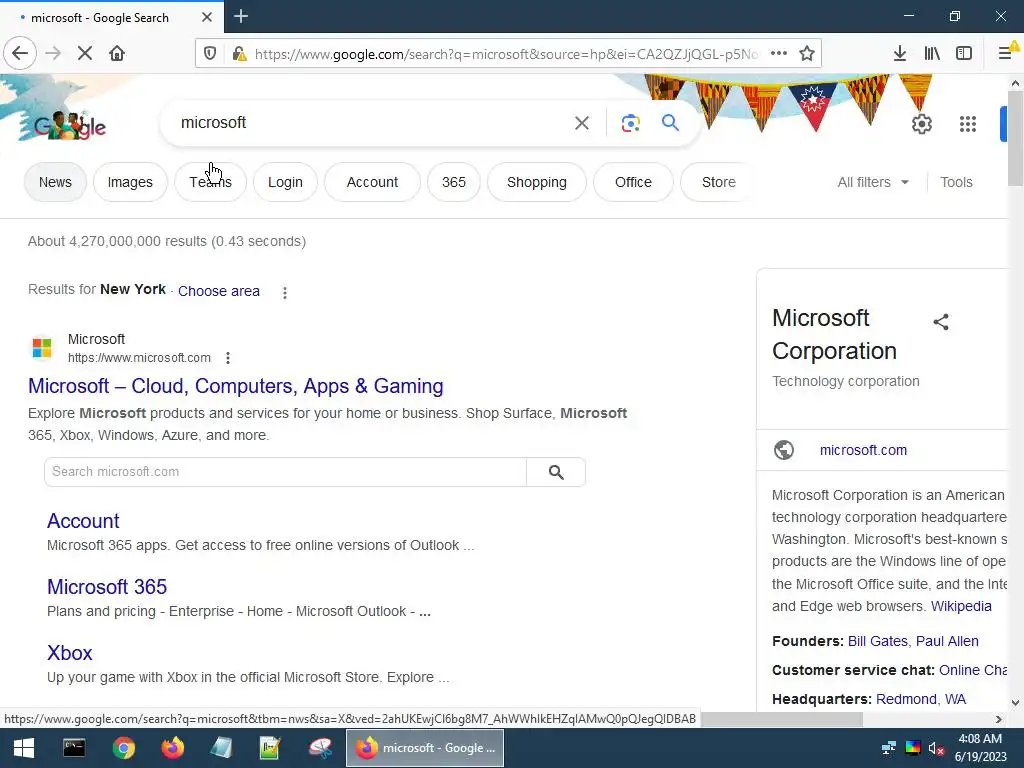Open the Tools search options
This screenshot has width=1024, height=768.
pos(956,182)
